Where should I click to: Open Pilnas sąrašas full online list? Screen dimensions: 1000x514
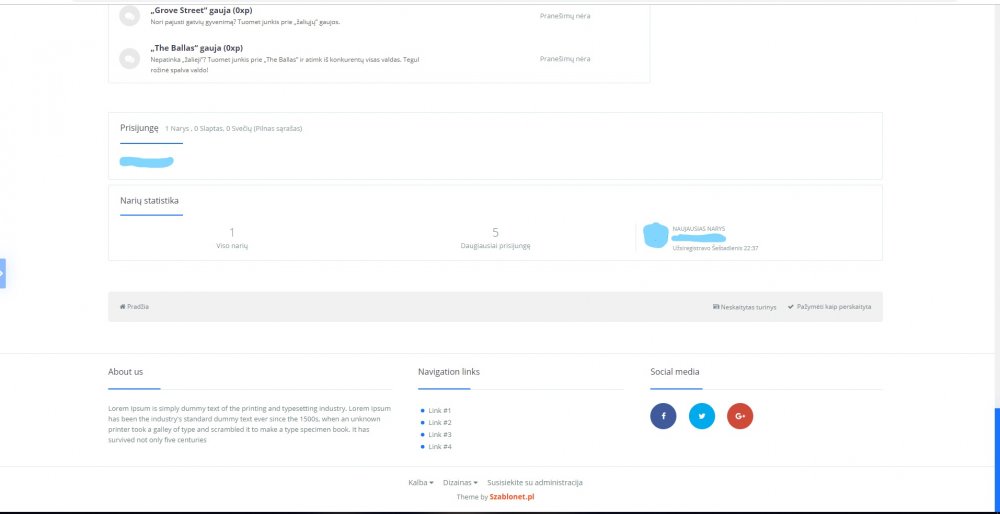[x=277, y=128]
